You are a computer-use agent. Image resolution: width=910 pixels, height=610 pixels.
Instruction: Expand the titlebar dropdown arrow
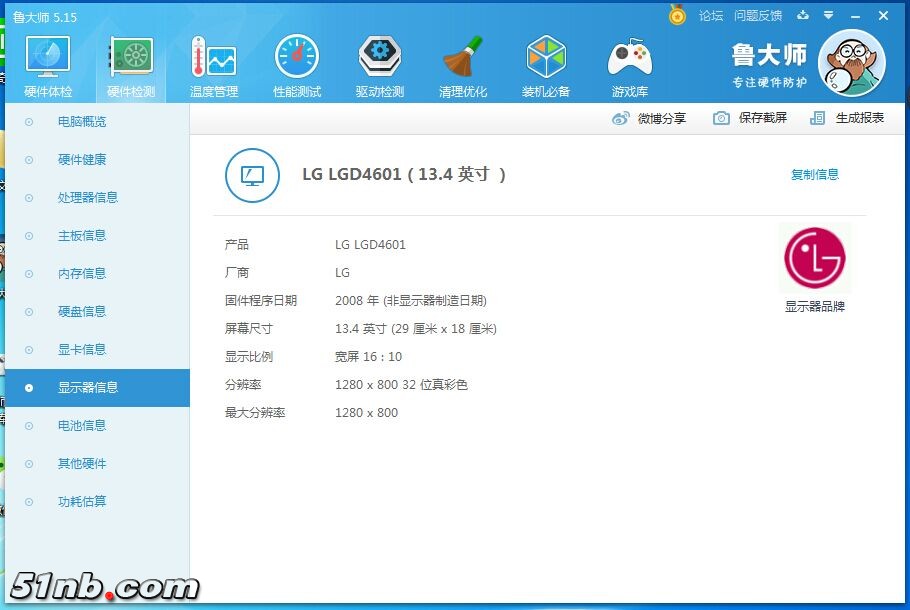pos(830,16)
